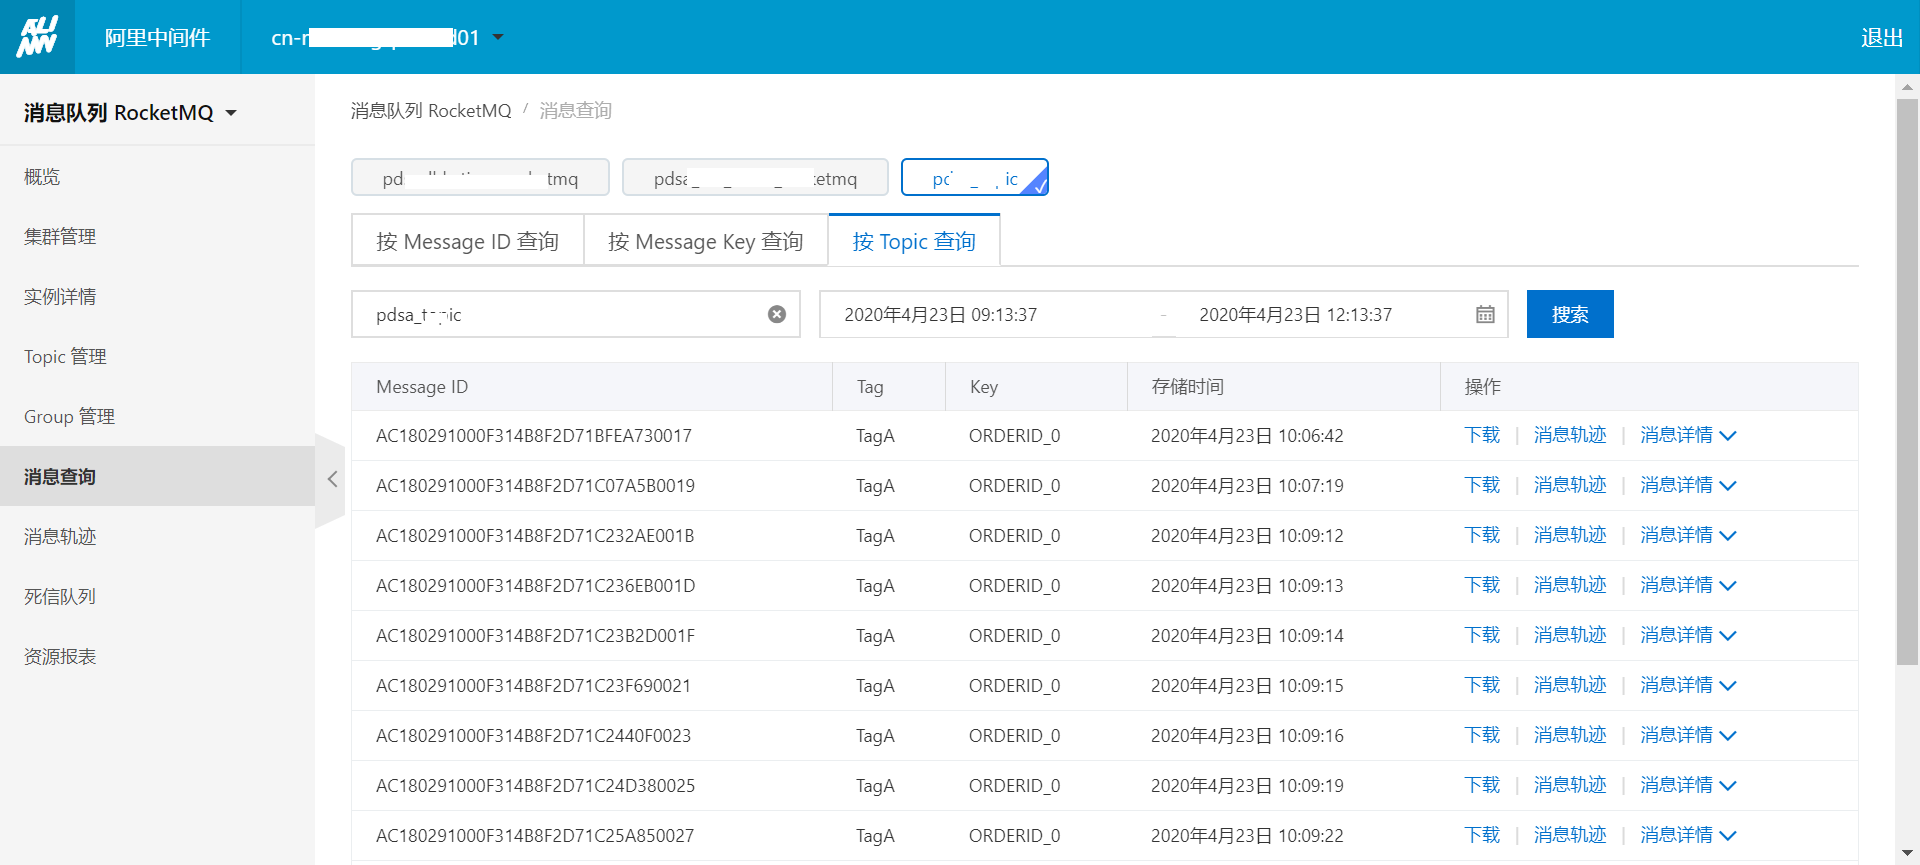Image resolution: width=1920 pixels, height=865 pixels.
Task: Click 阿里中间件 header link
Action: point(157,37)
